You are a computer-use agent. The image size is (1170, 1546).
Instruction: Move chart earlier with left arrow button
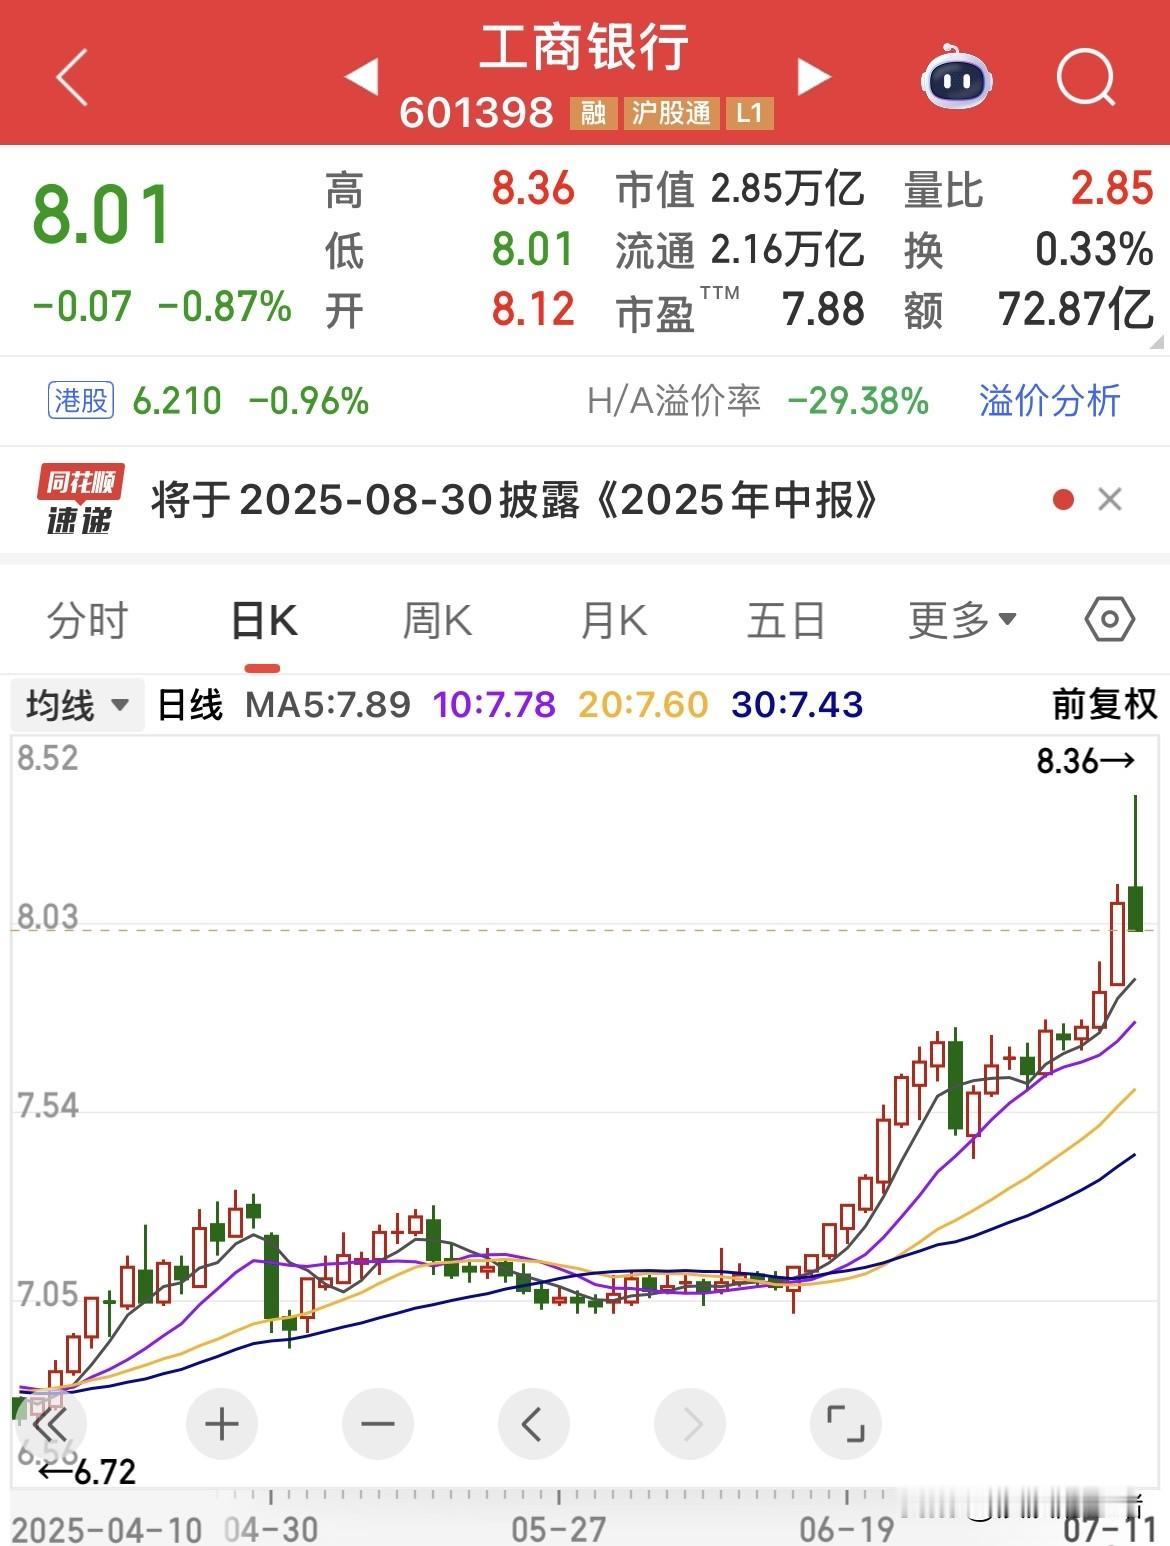533,1424
